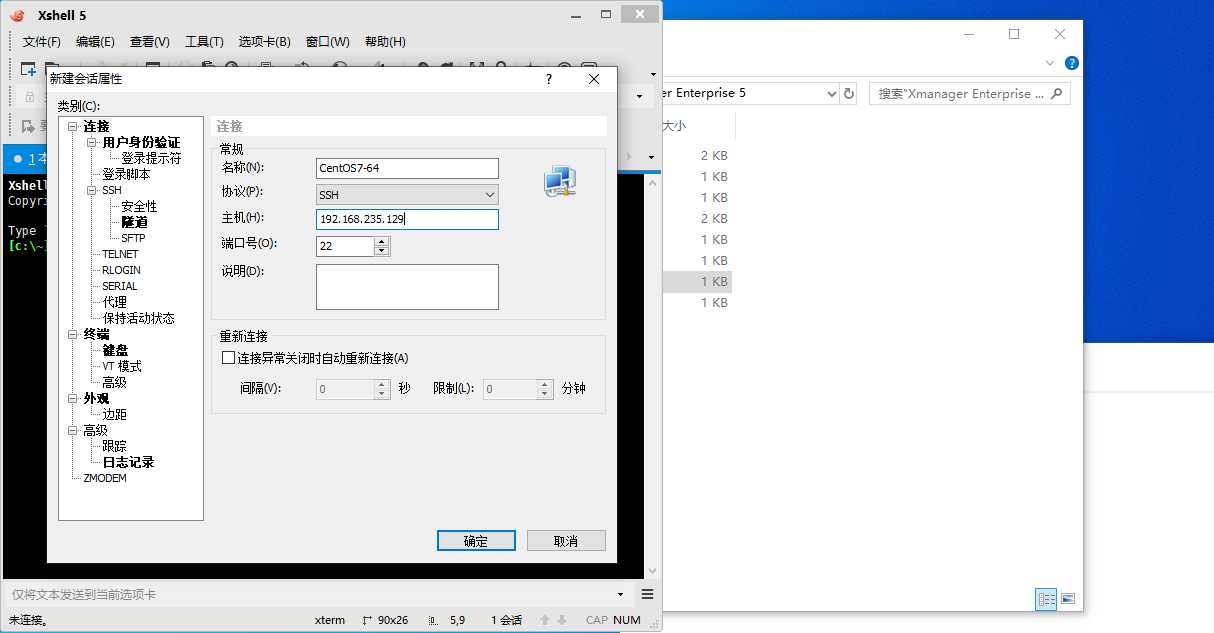Select 日志记录 in the category tree

click(x=128, y=462)
